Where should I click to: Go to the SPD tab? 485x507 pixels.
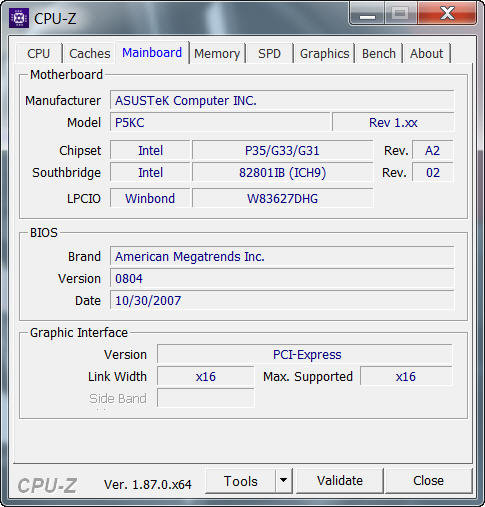coord(269,53)
